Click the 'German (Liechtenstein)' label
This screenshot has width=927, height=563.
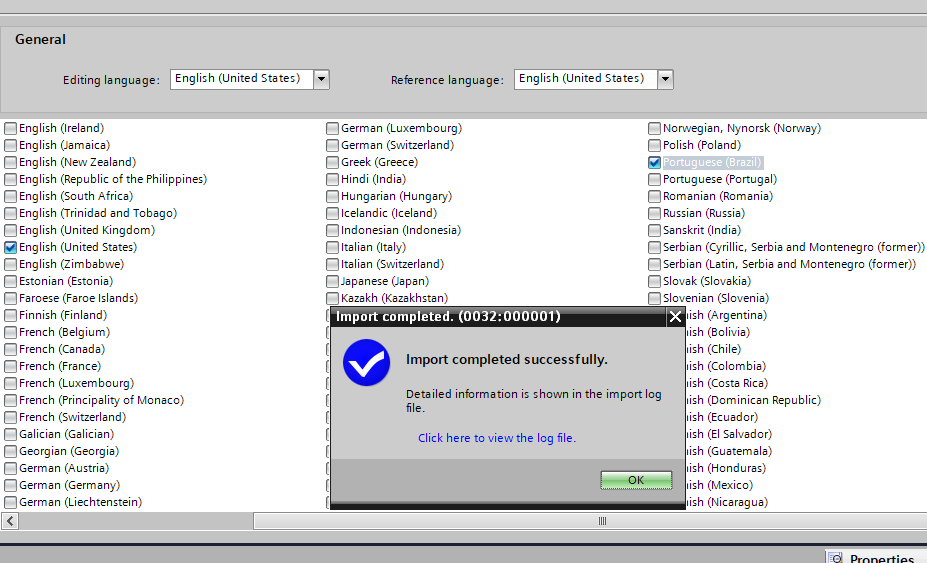(80, 502)
